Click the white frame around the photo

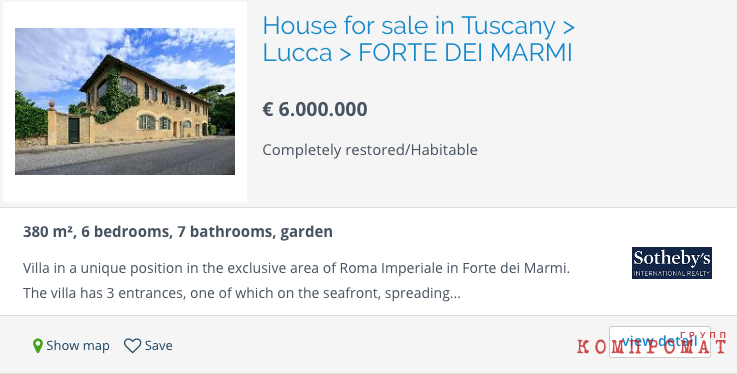125,15
